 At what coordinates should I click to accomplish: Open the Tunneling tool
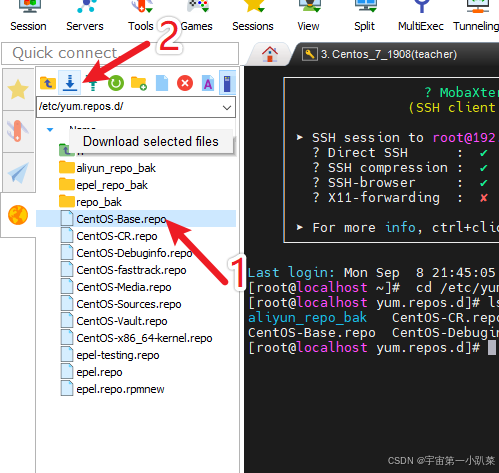tap(476, 17)
